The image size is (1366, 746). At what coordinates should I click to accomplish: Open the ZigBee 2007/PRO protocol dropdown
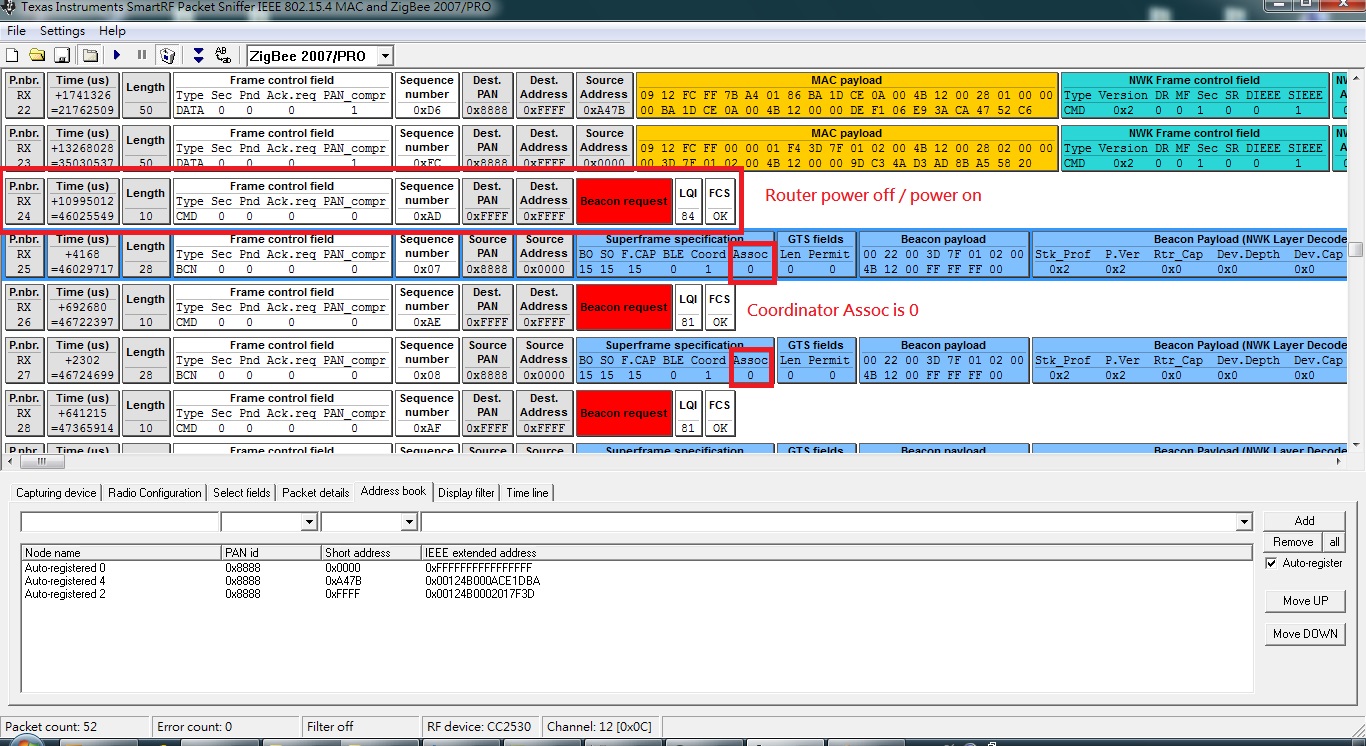[x=386, y=56]
